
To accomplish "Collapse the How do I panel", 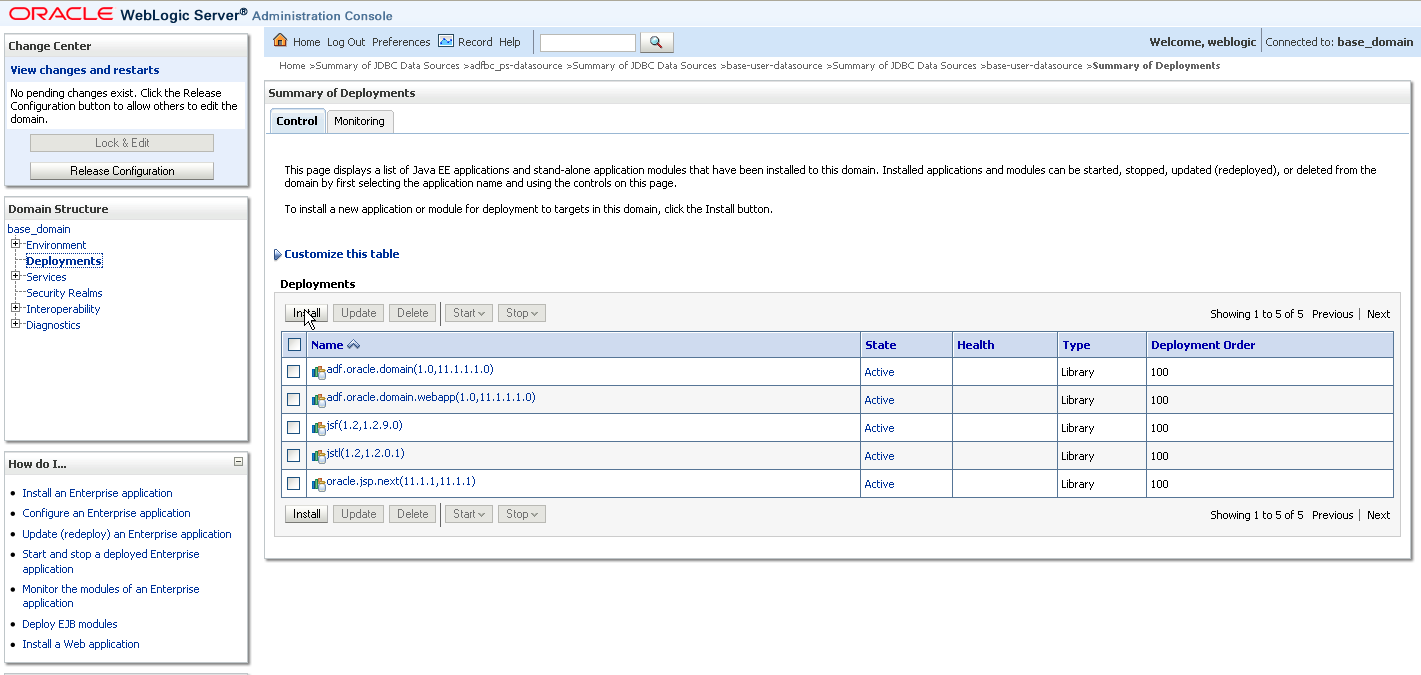I will coord(238,462).
